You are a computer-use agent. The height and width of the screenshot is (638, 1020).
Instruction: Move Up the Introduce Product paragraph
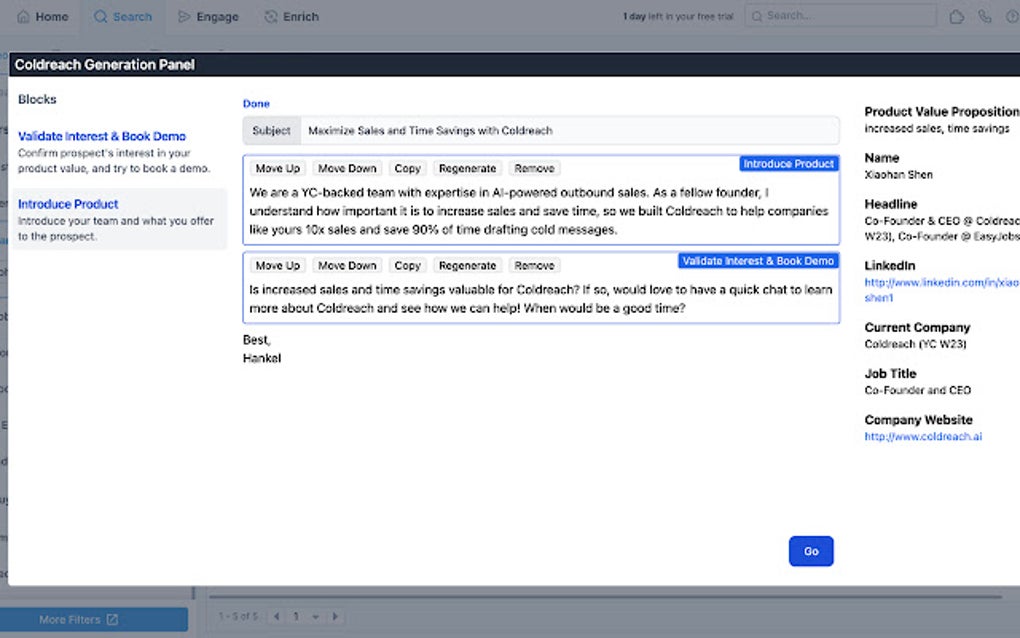(x=278, y=168)
